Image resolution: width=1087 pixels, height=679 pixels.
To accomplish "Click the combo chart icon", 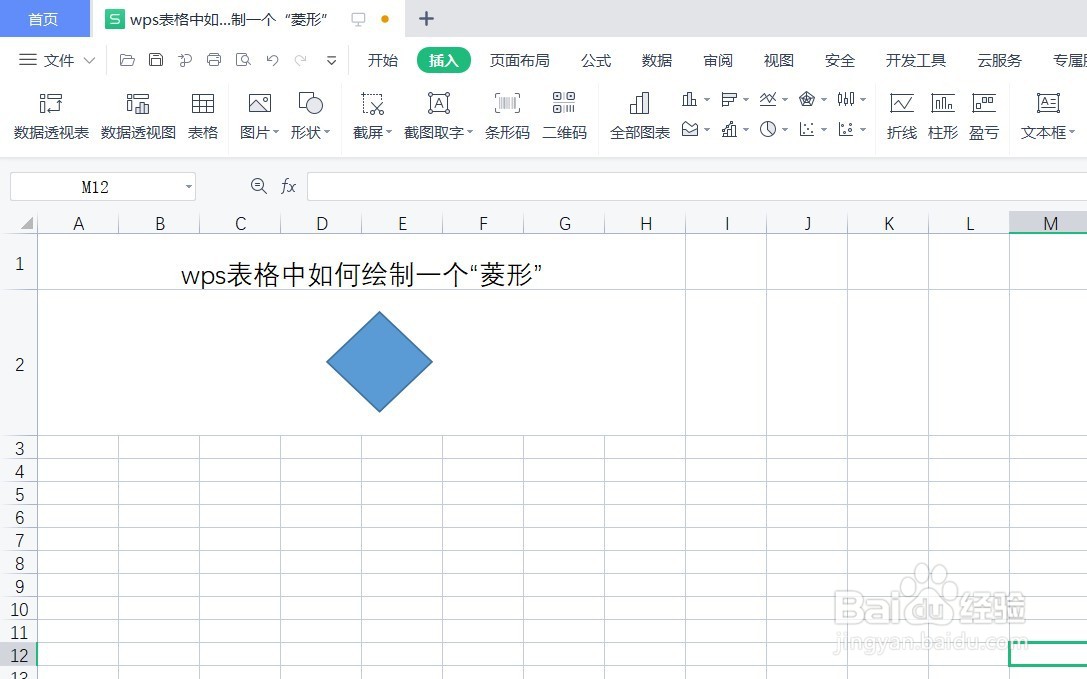I will 729,129.
